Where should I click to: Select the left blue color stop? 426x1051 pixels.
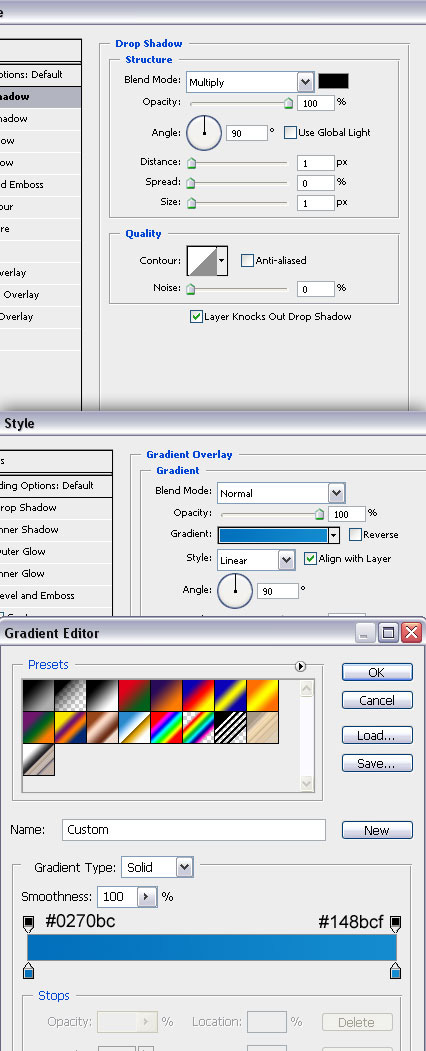point(28,970)
